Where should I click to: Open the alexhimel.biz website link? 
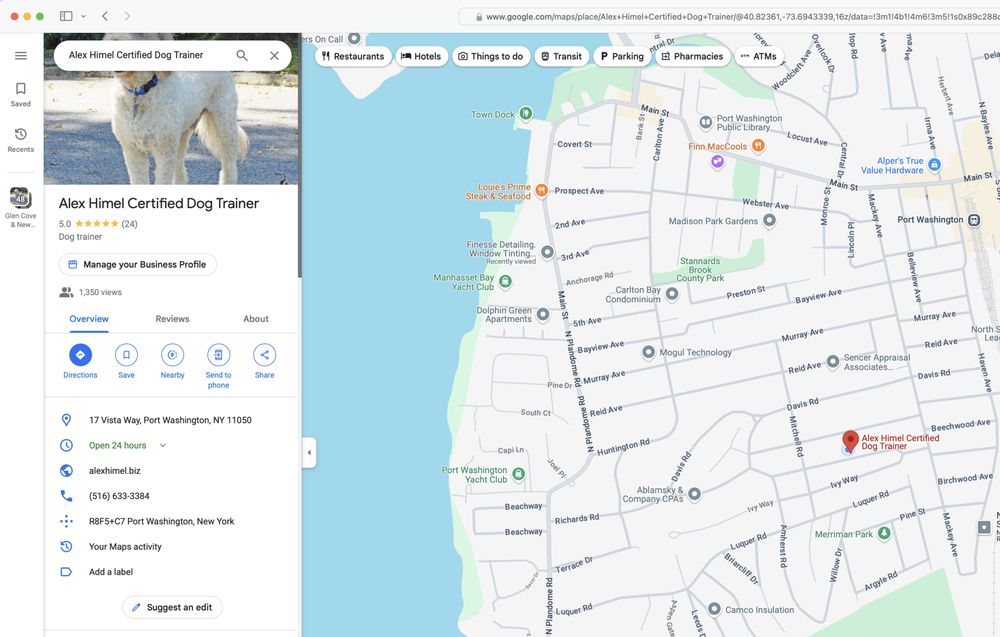point(114,471)
